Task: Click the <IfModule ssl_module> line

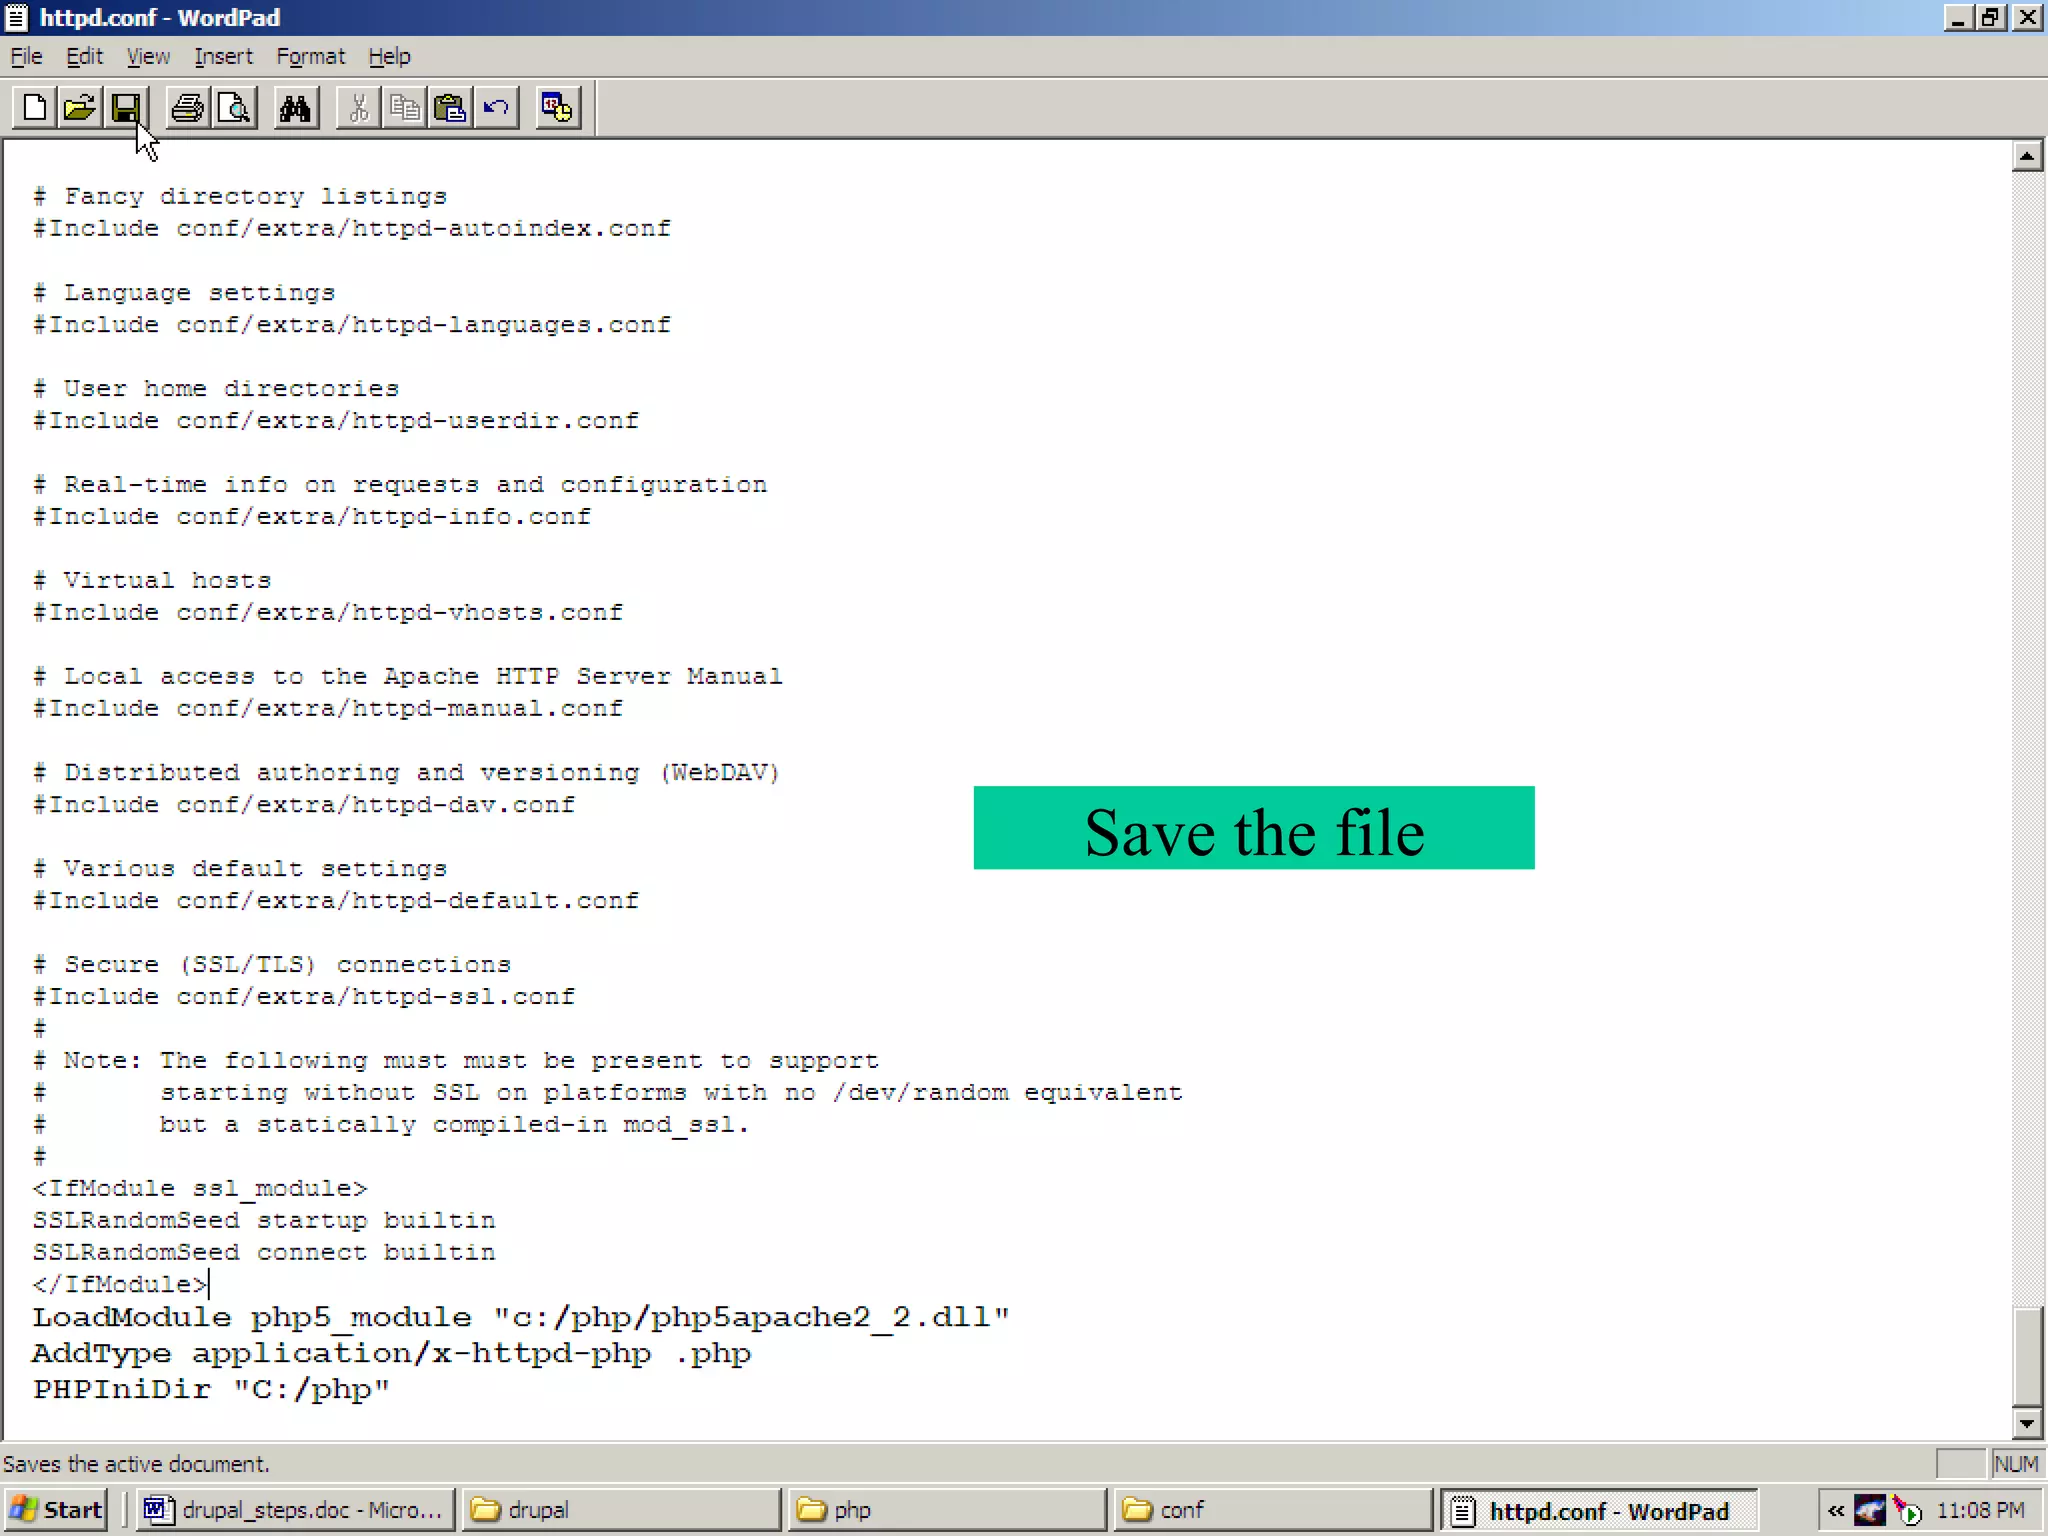Action: (200, 1189)
